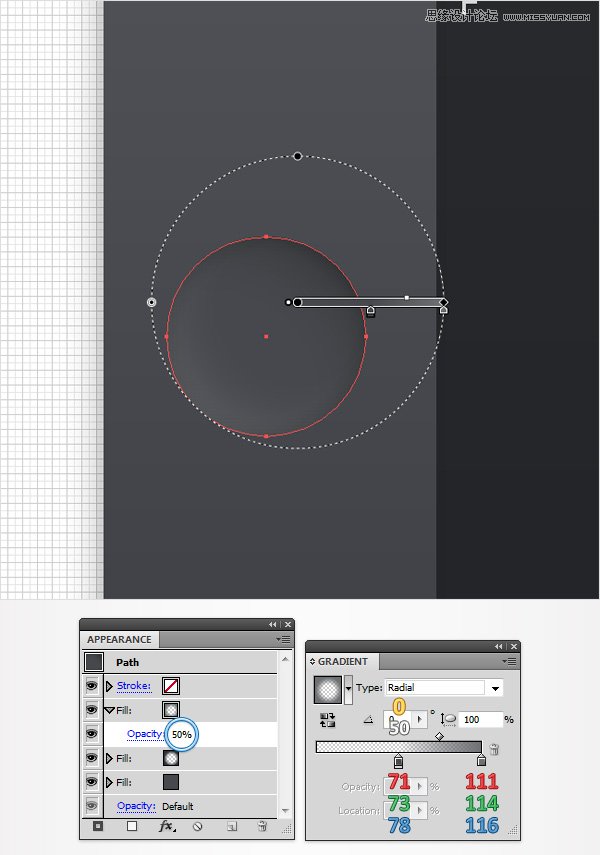600x855 pixels.
Task: Click the Opacity link under the first Fill
Action: tap(145, 734)
